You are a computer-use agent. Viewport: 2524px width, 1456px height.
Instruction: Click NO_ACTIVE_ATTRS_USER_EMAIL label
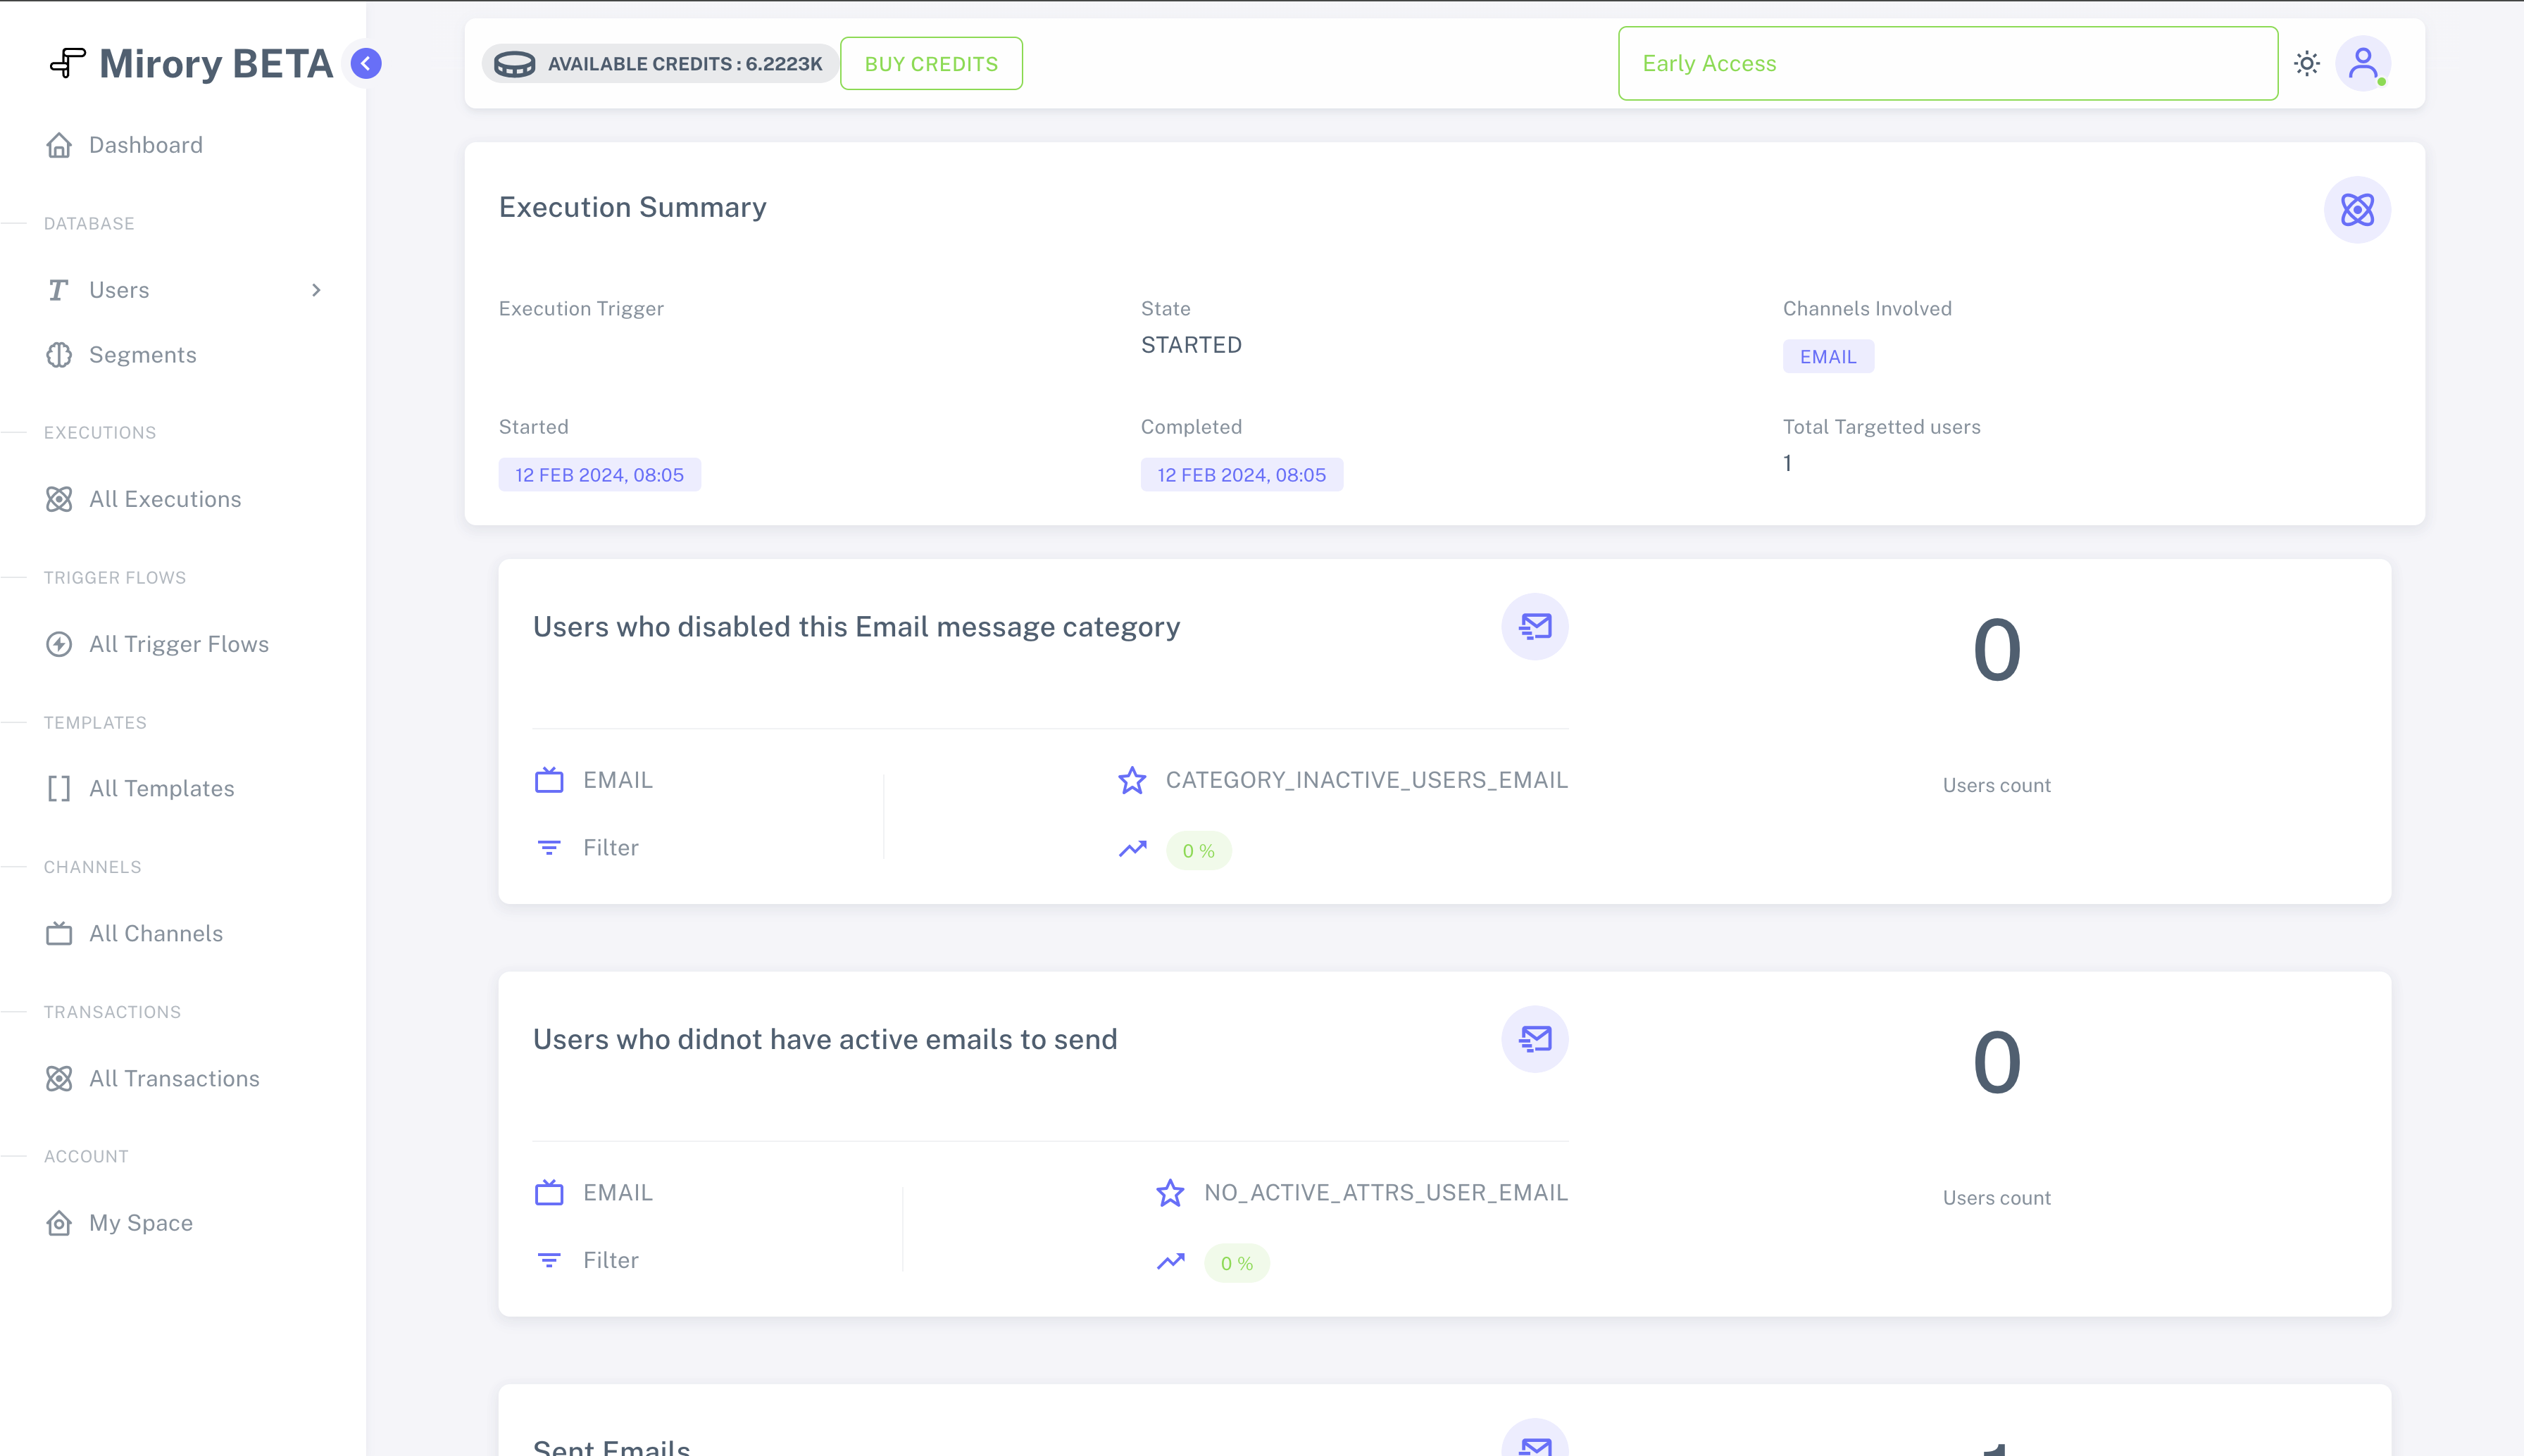(x=1386, y=1193)
